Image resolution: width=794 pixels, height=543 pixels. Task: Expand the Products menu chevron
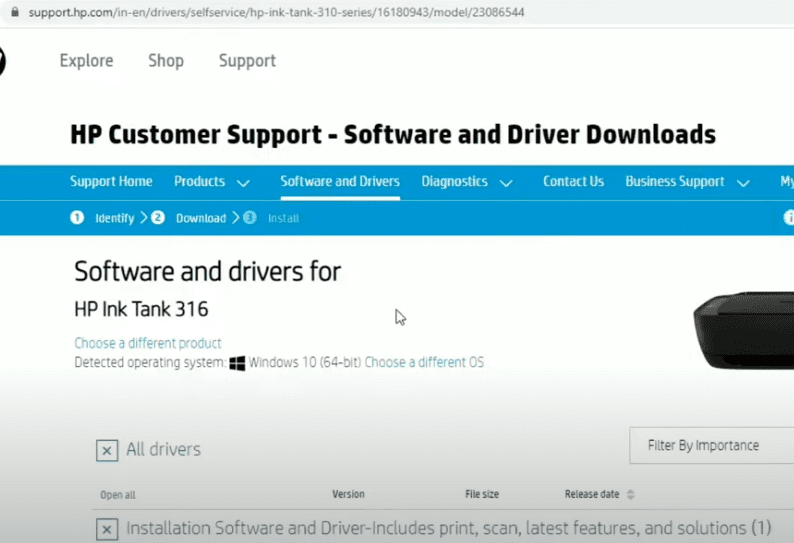[x=243, y=183]
